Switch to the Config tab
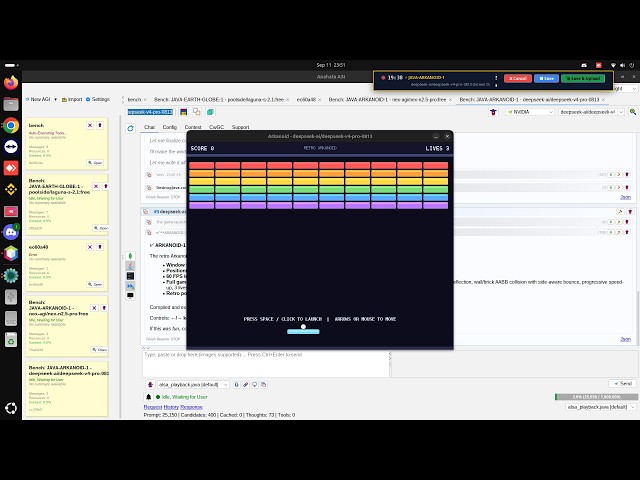The image size is (640, 480). [169, 127]
